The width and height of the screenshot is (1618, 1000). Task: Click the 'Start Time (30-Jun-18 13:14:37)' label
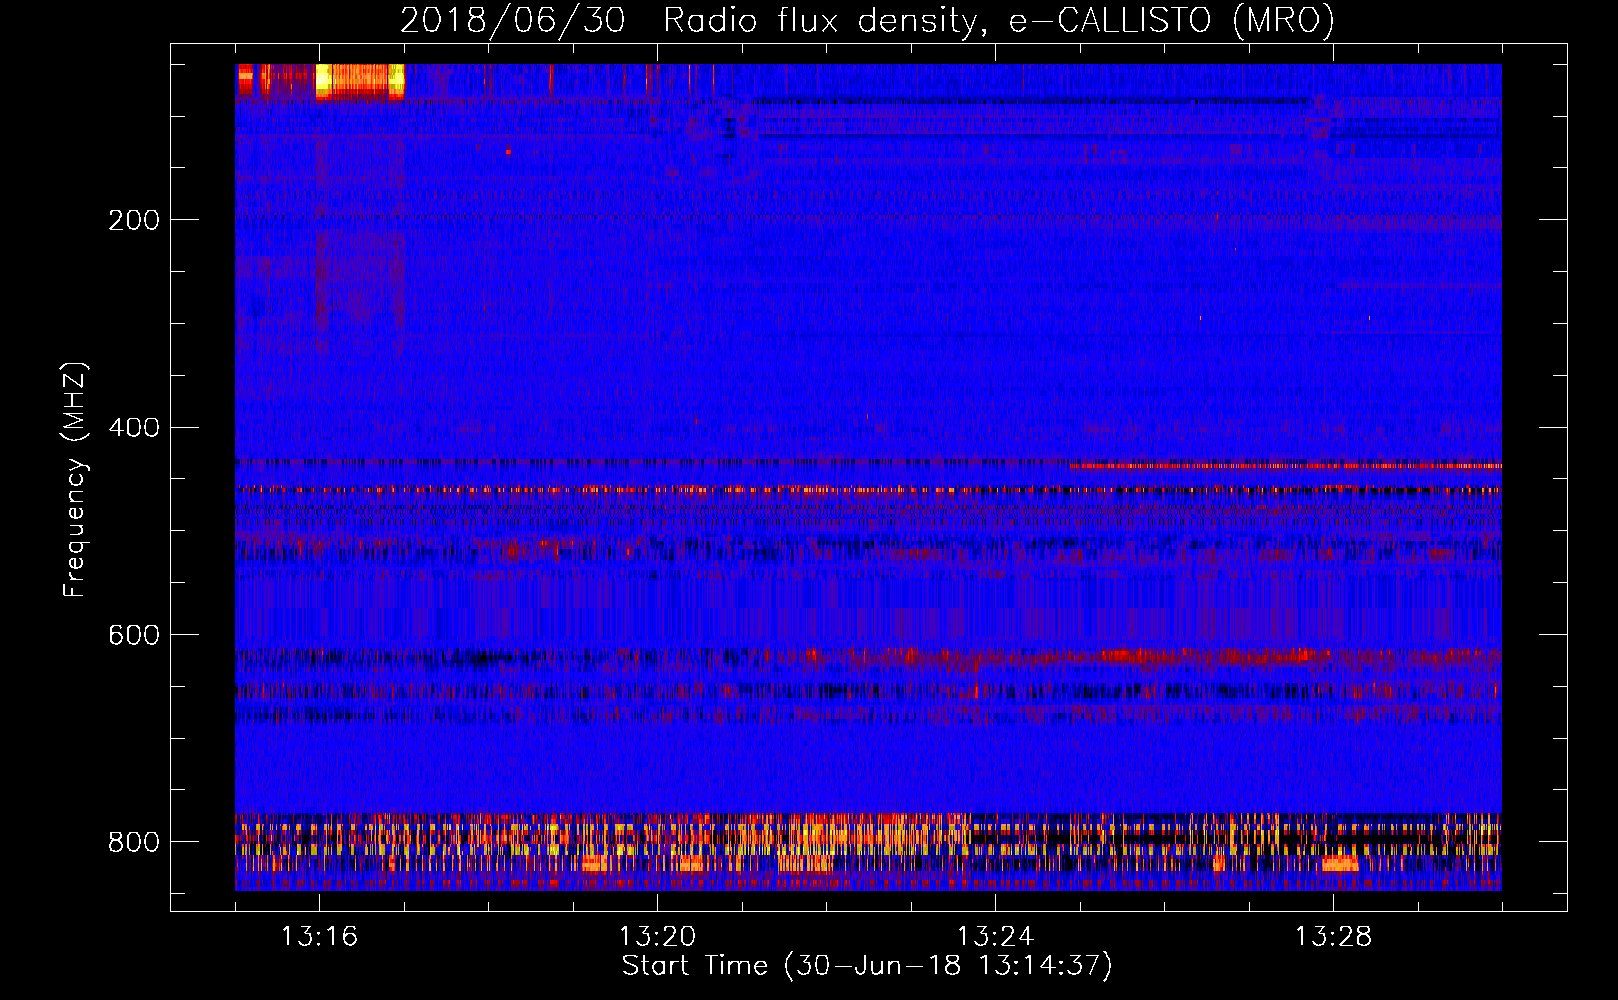click(867, 966)
